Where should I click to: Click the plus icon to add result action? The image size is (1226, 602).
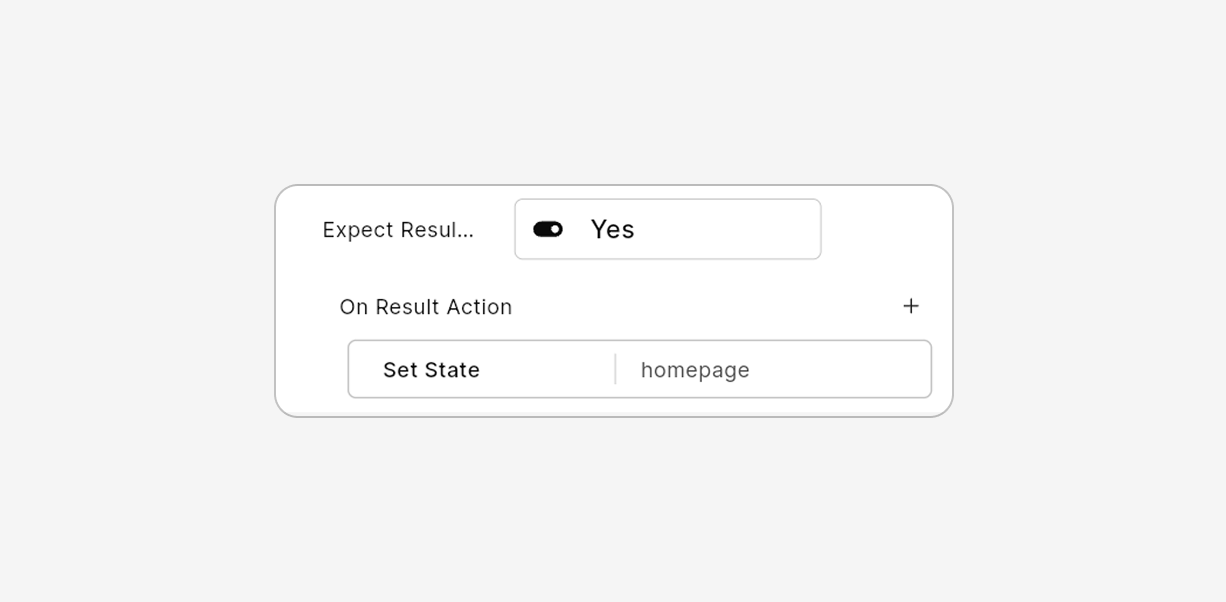coord(910,306)
